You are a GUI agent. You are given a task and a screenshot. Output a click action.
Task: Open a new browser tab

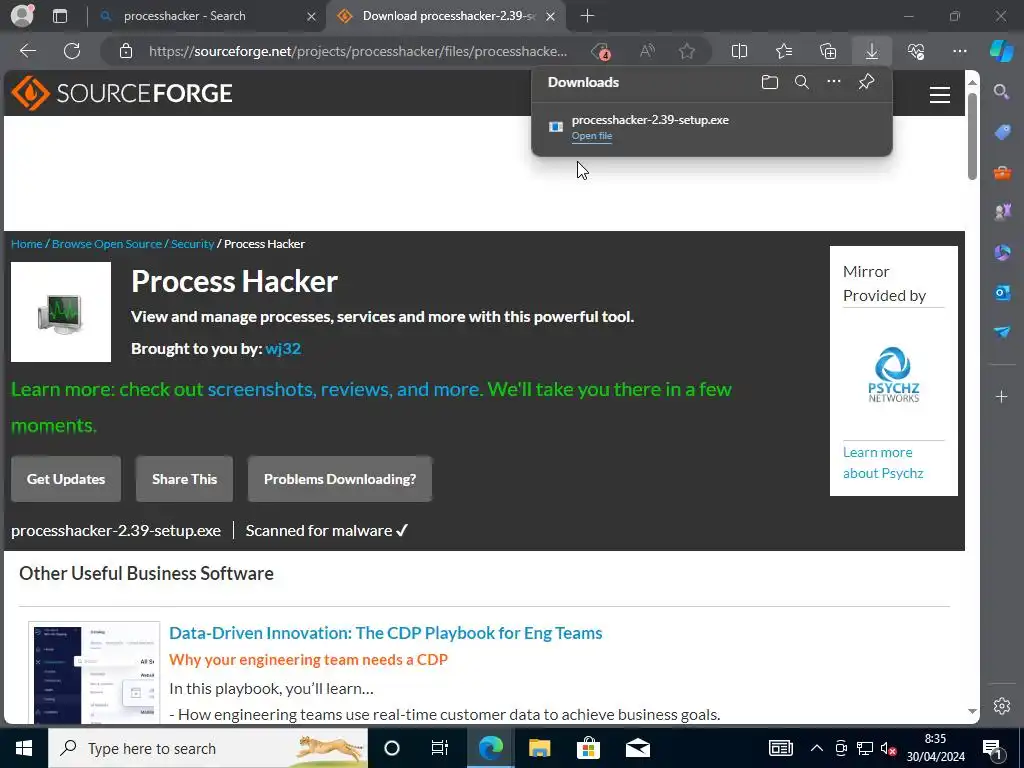coord(587,16)
